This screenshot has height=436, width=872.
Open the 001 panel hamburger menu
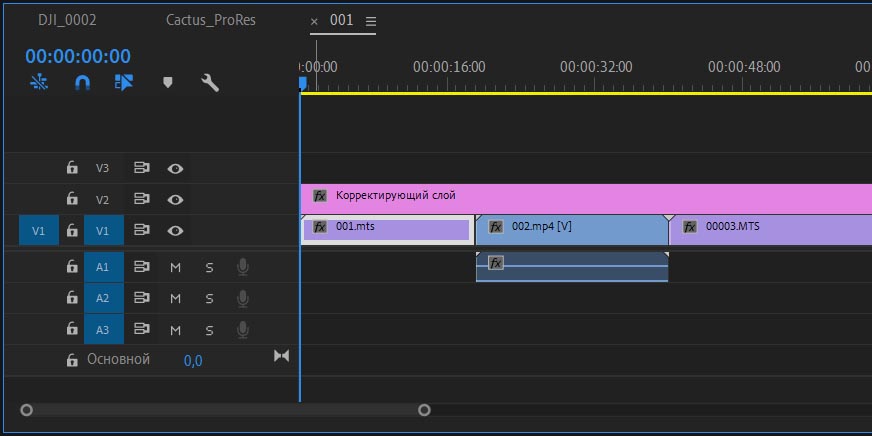pyautogui.click(x=370, y=21)
